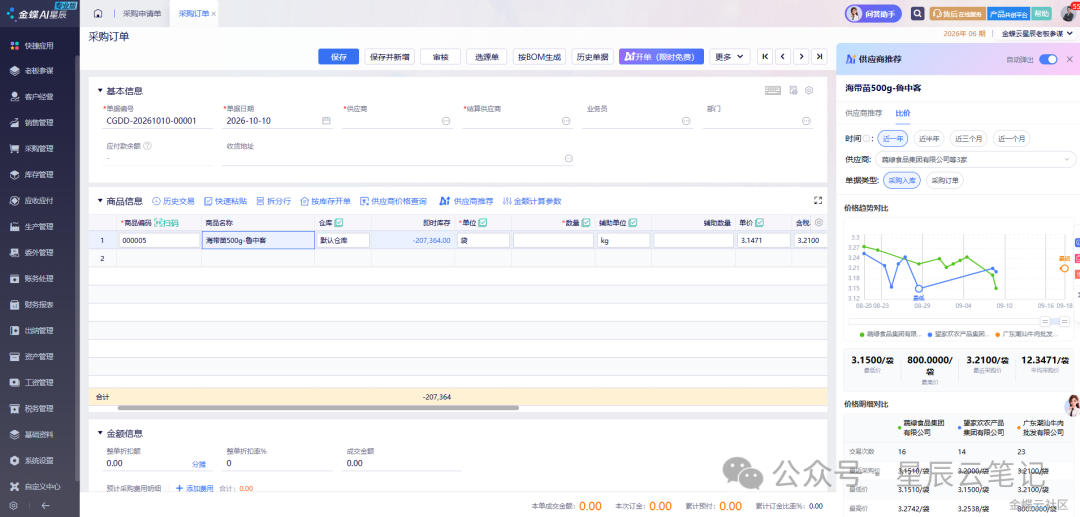Click the 保存 button
The height and width of the screenshot is (517, 1080).
click(339, 57)
